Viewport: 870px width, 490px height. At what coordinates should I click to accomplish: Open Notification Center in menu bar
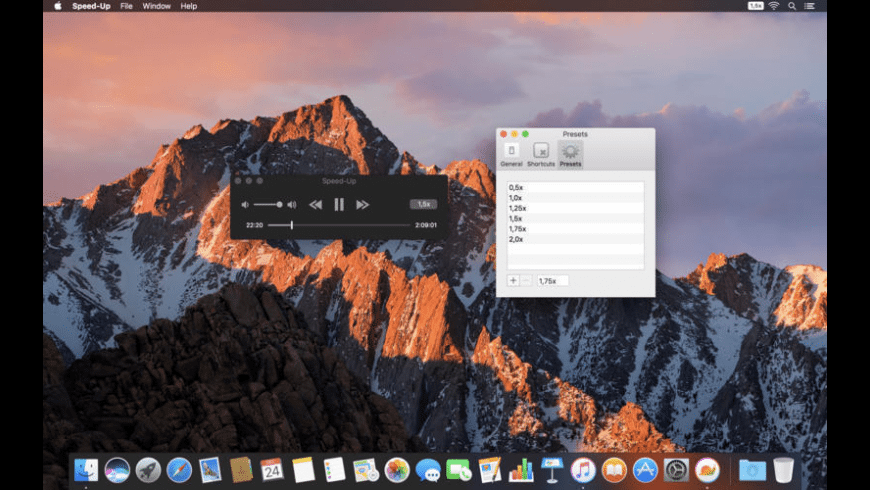click(810, 6)
